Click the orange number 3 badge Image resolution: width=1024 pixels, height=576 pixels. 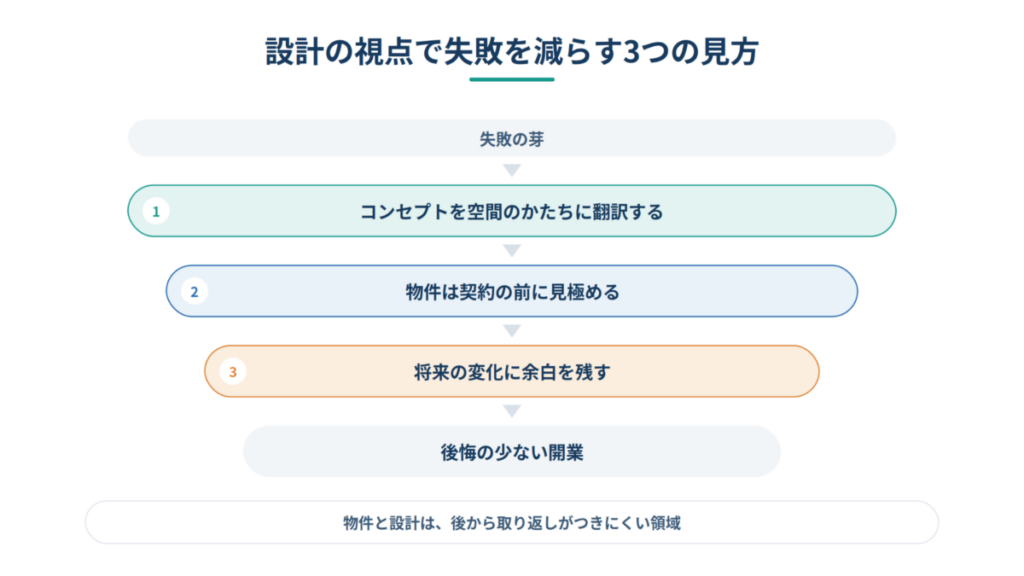click(232, 372)
